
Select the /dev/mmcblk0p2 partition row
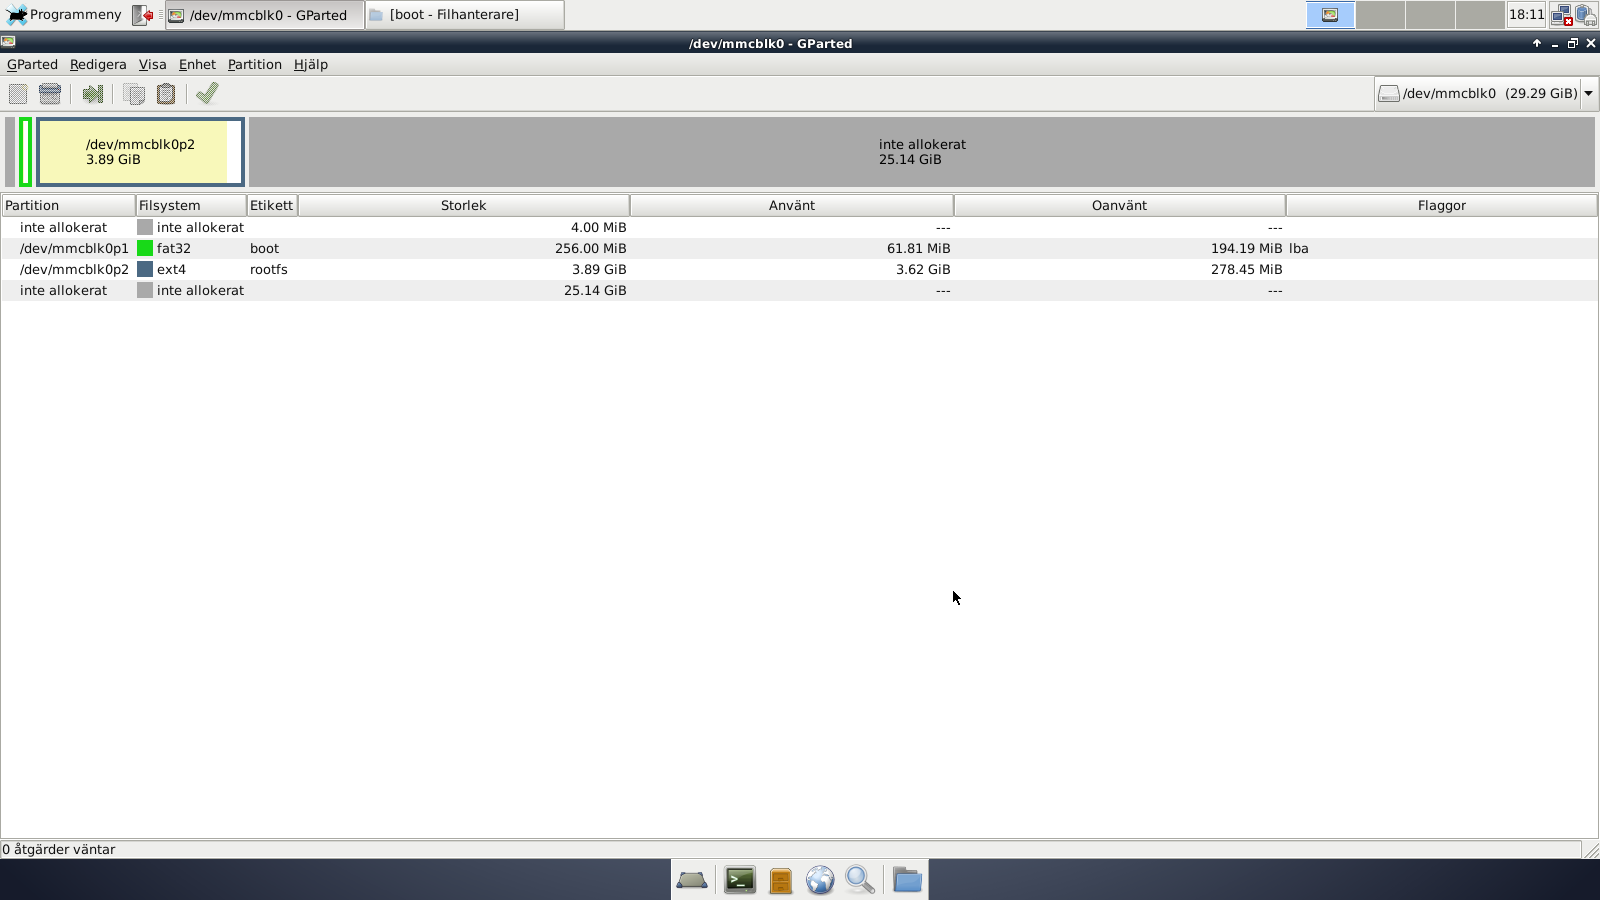pos(799,269)
